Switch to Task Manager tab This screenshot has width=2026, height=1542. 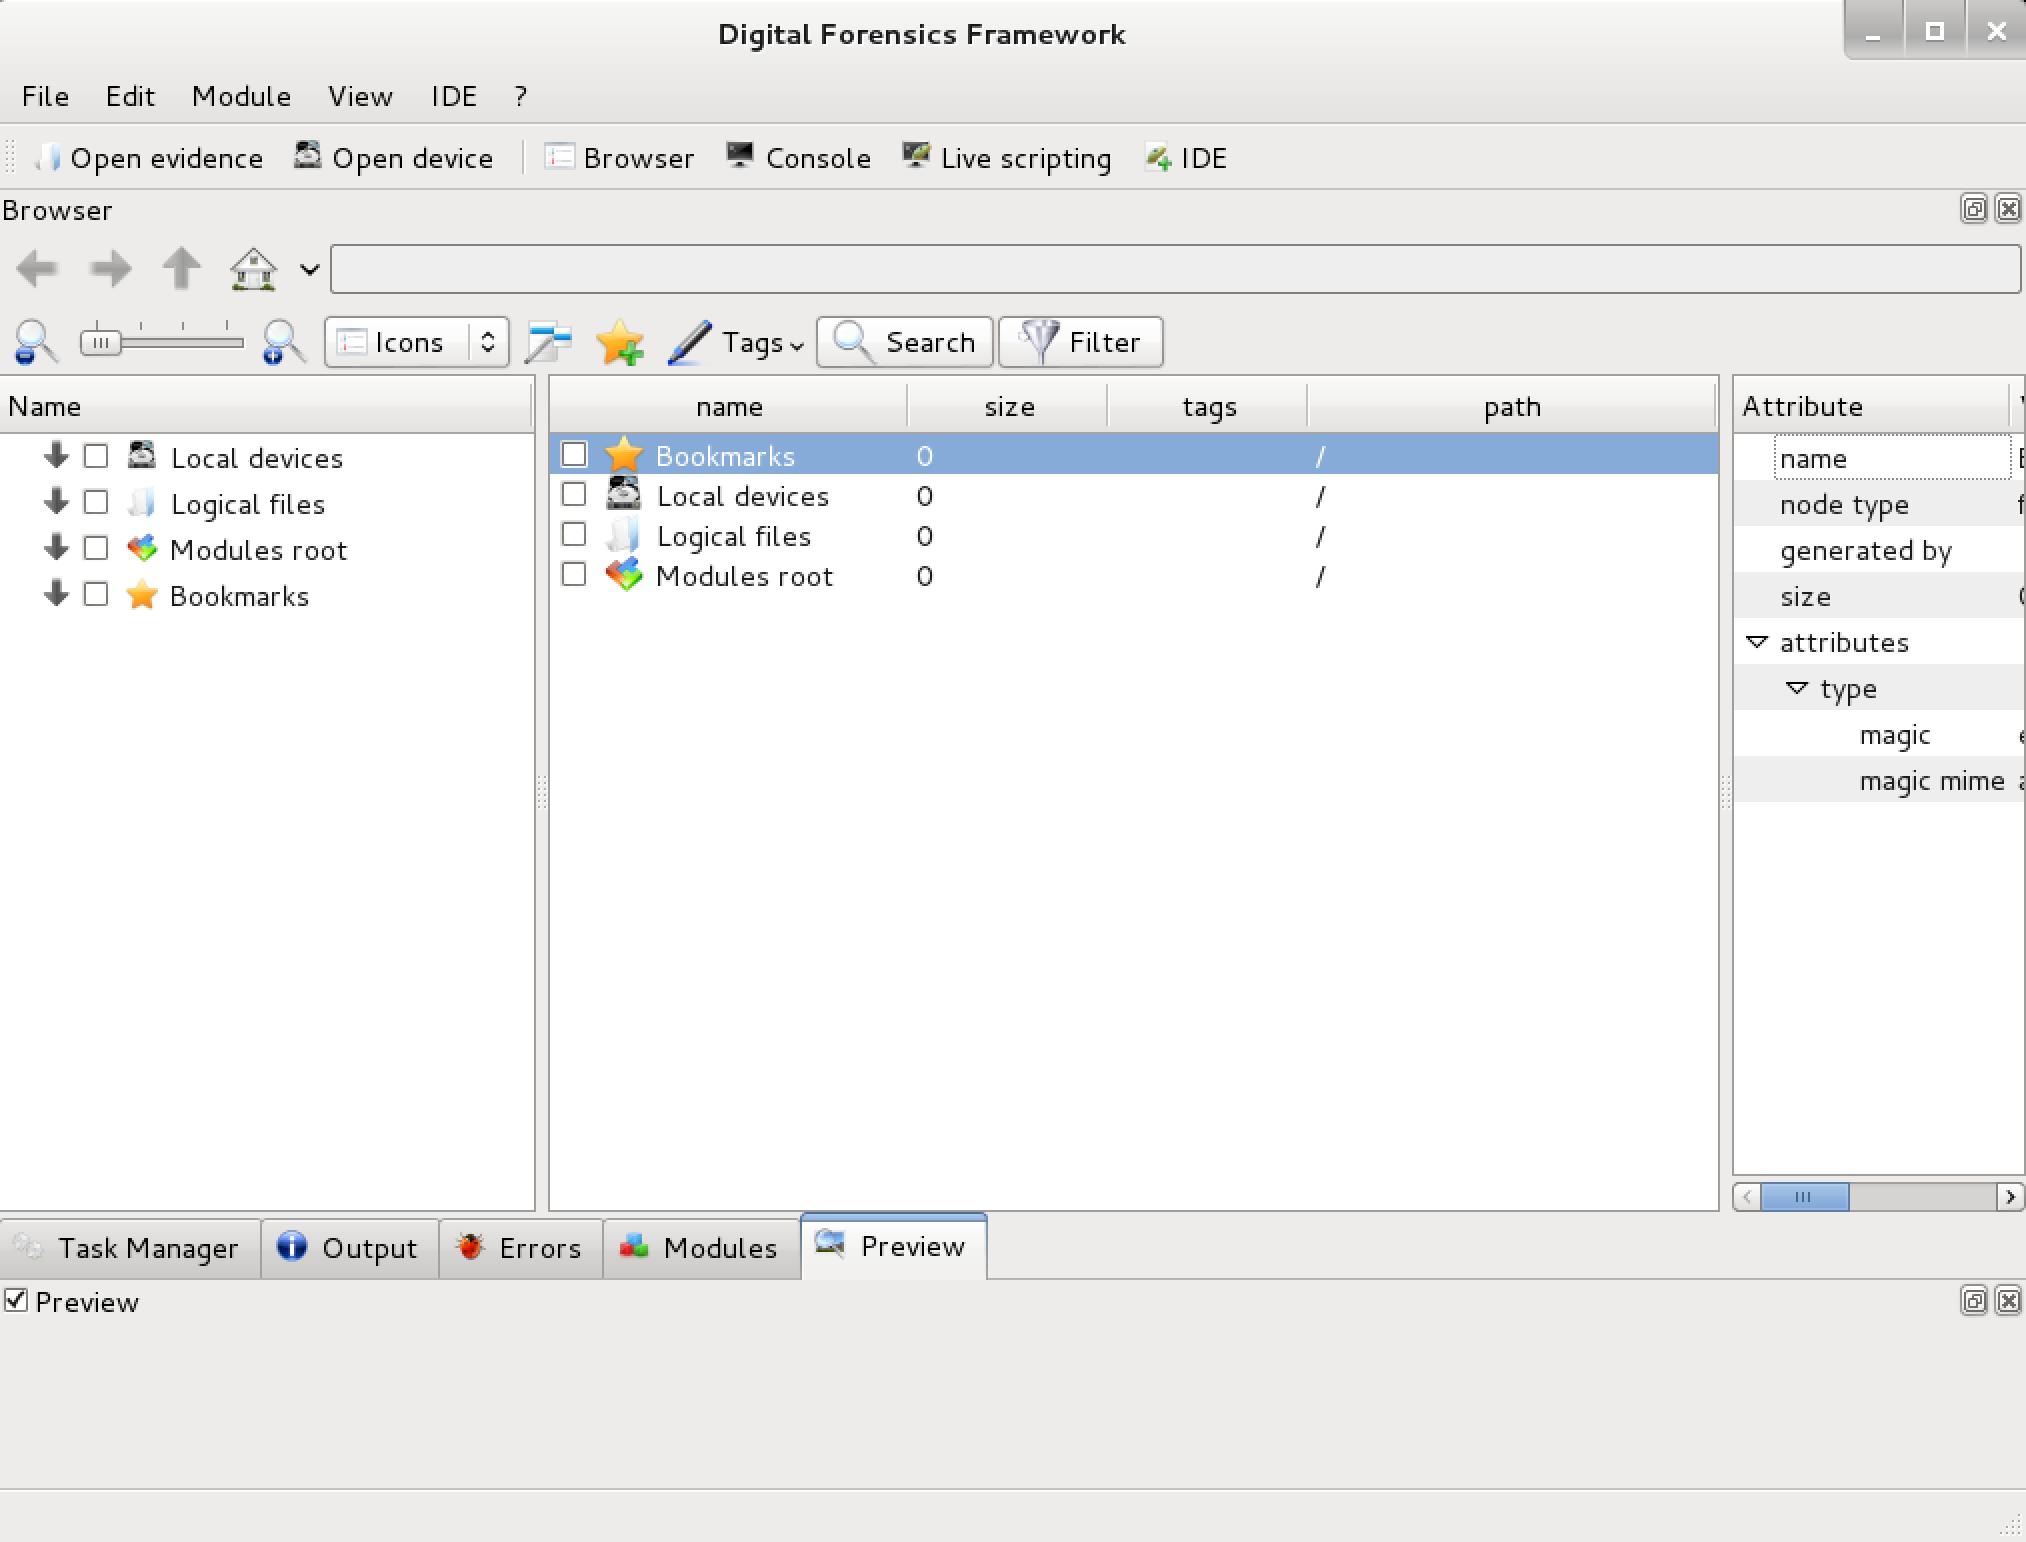pyautogui.click(x=130, y=1248)
